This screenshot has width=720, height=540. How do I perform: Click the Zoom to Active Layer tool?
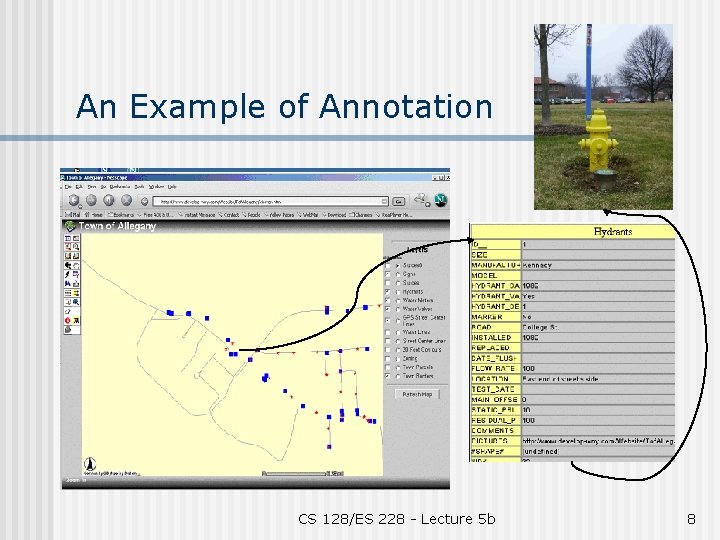pos(76,256)
